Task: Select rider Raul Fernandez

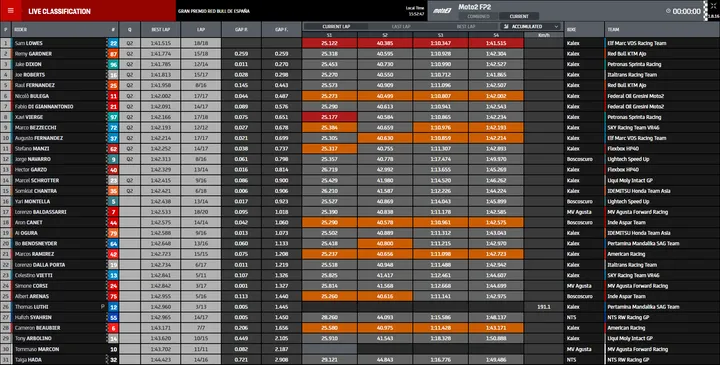Action: (x=34, y=85)
